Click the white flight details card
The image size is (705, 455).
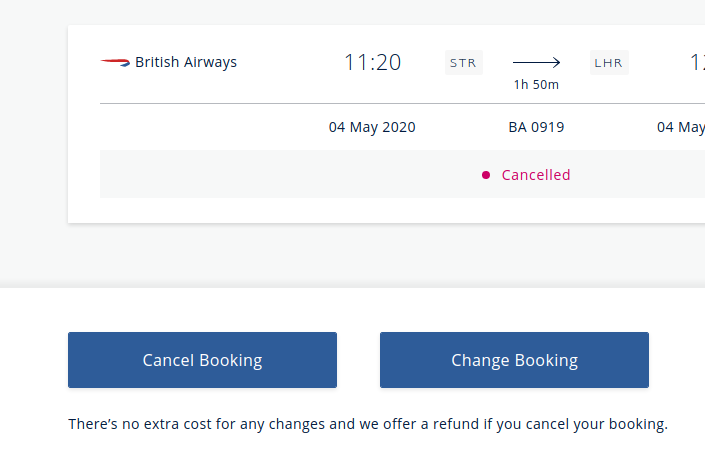[387, 124]
